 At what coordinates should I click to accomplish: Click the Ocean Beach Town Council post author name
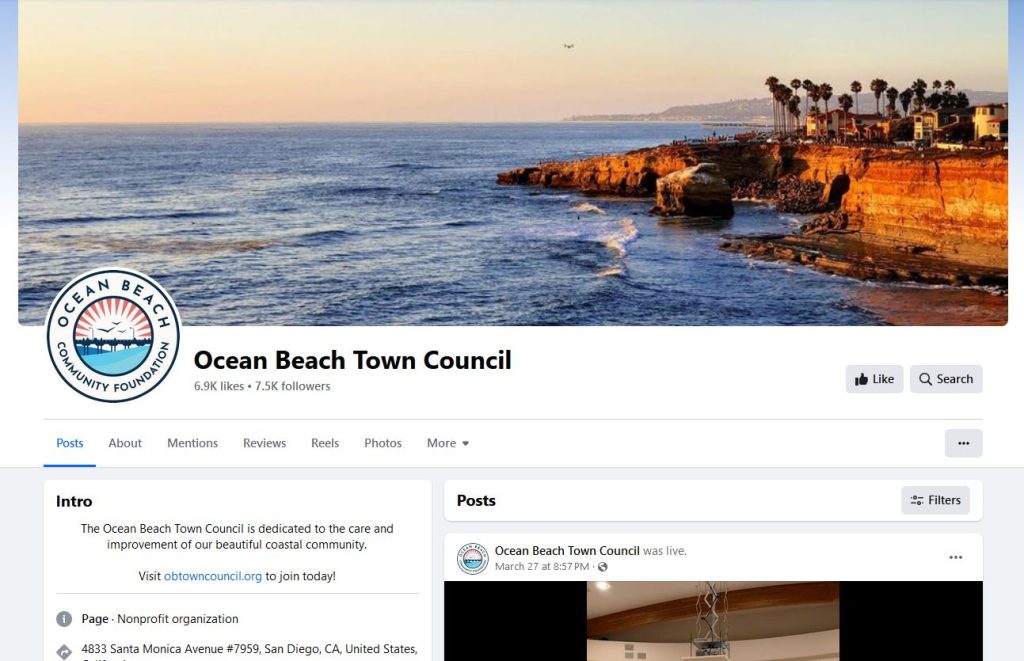click(x=567, y=551)
